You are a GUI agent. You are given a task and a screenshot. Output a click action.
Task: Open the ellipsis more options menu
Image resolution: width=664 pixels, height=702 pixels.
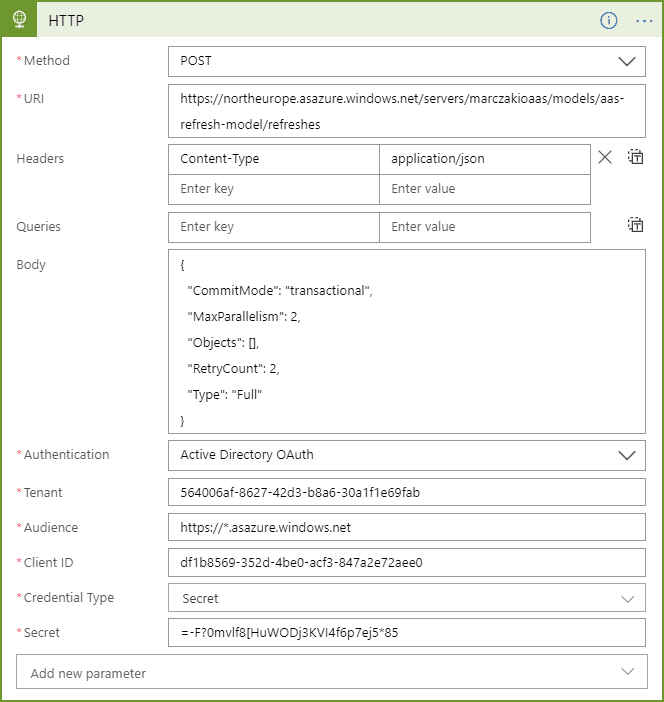point(644,21)
